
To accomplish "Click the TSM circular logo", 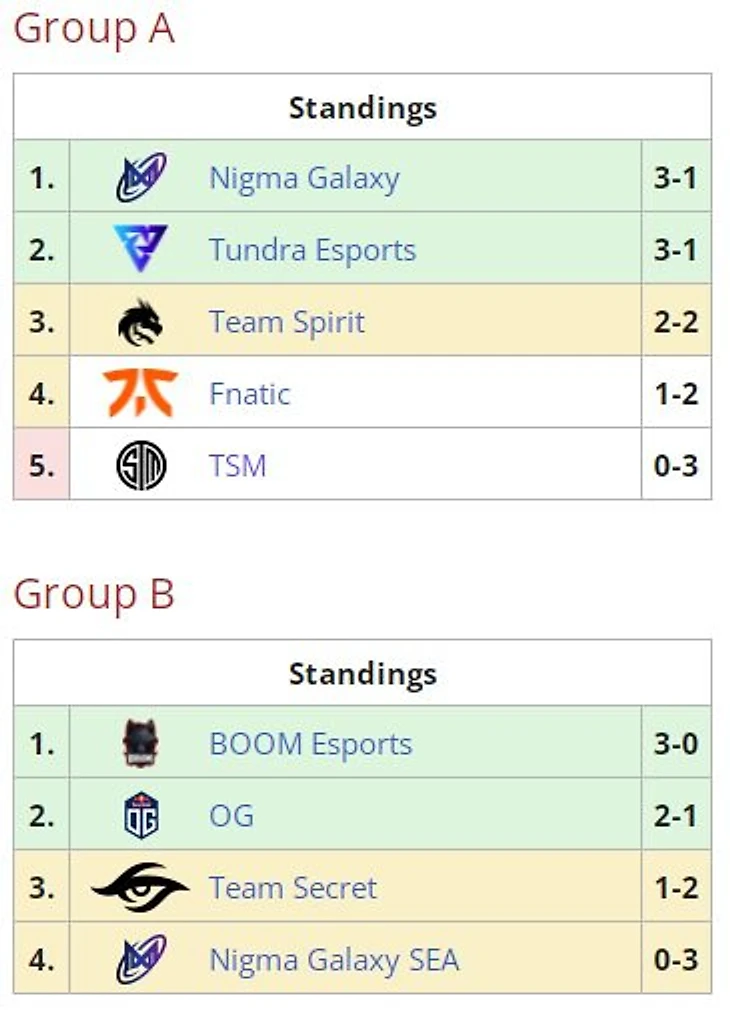I will pyautogui.click(x=141, y=466).
